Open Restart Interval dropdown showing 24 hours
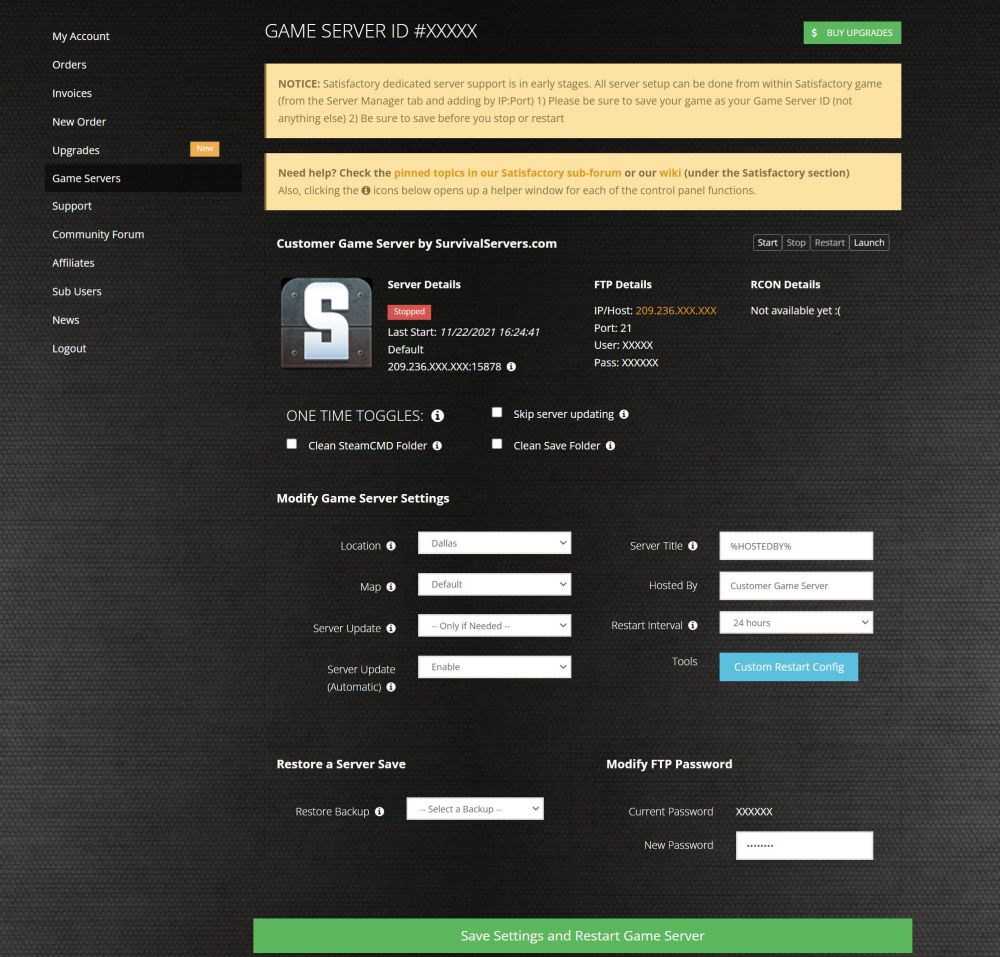Screen dimensions: 1000x957 click(796, 622)
